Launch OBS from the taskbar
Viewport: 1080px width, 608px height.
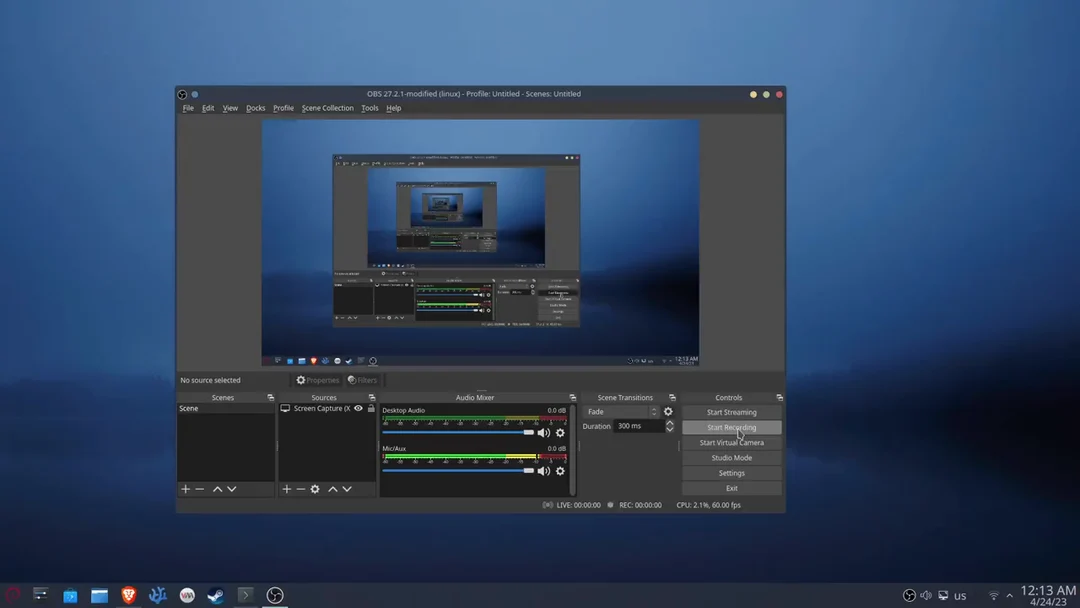pos(274,595)
